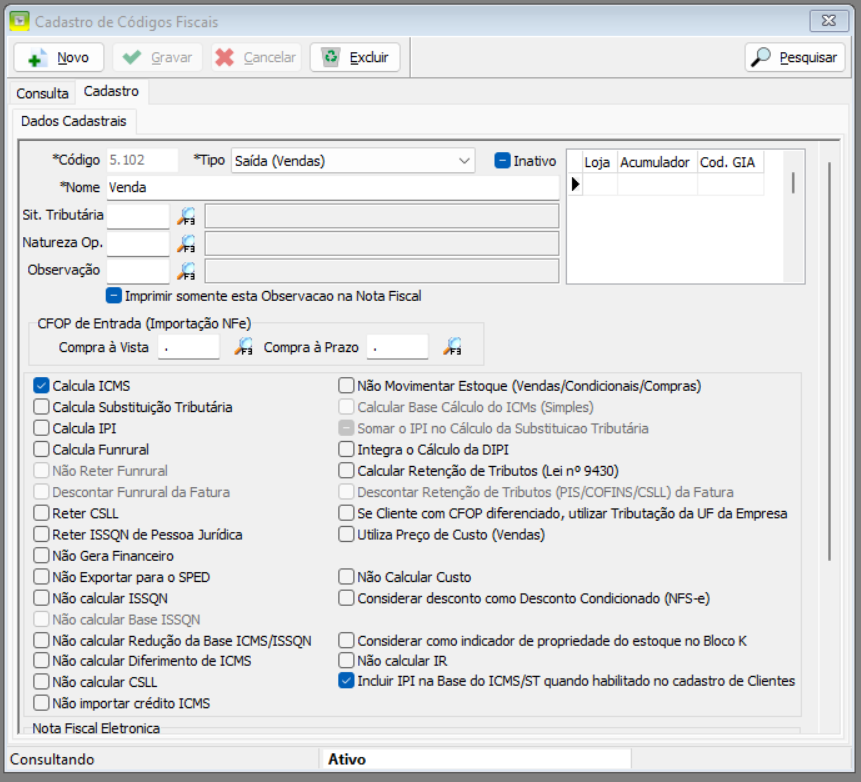Enable Calcula Substituição Tributária checkbox

41,407
